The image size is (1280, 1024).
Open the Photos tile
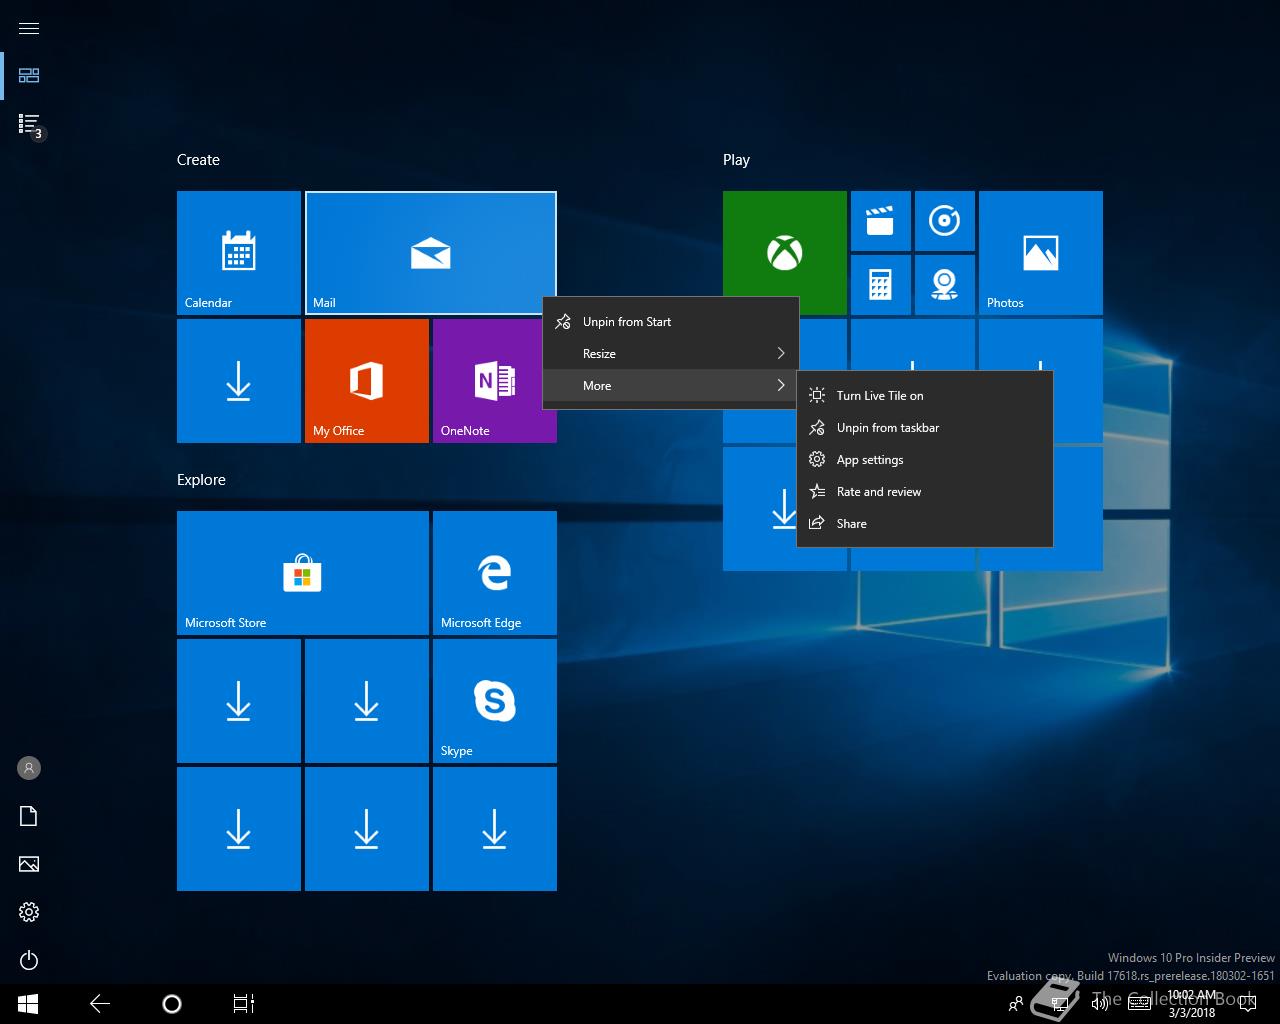[x=1041, y=253]
